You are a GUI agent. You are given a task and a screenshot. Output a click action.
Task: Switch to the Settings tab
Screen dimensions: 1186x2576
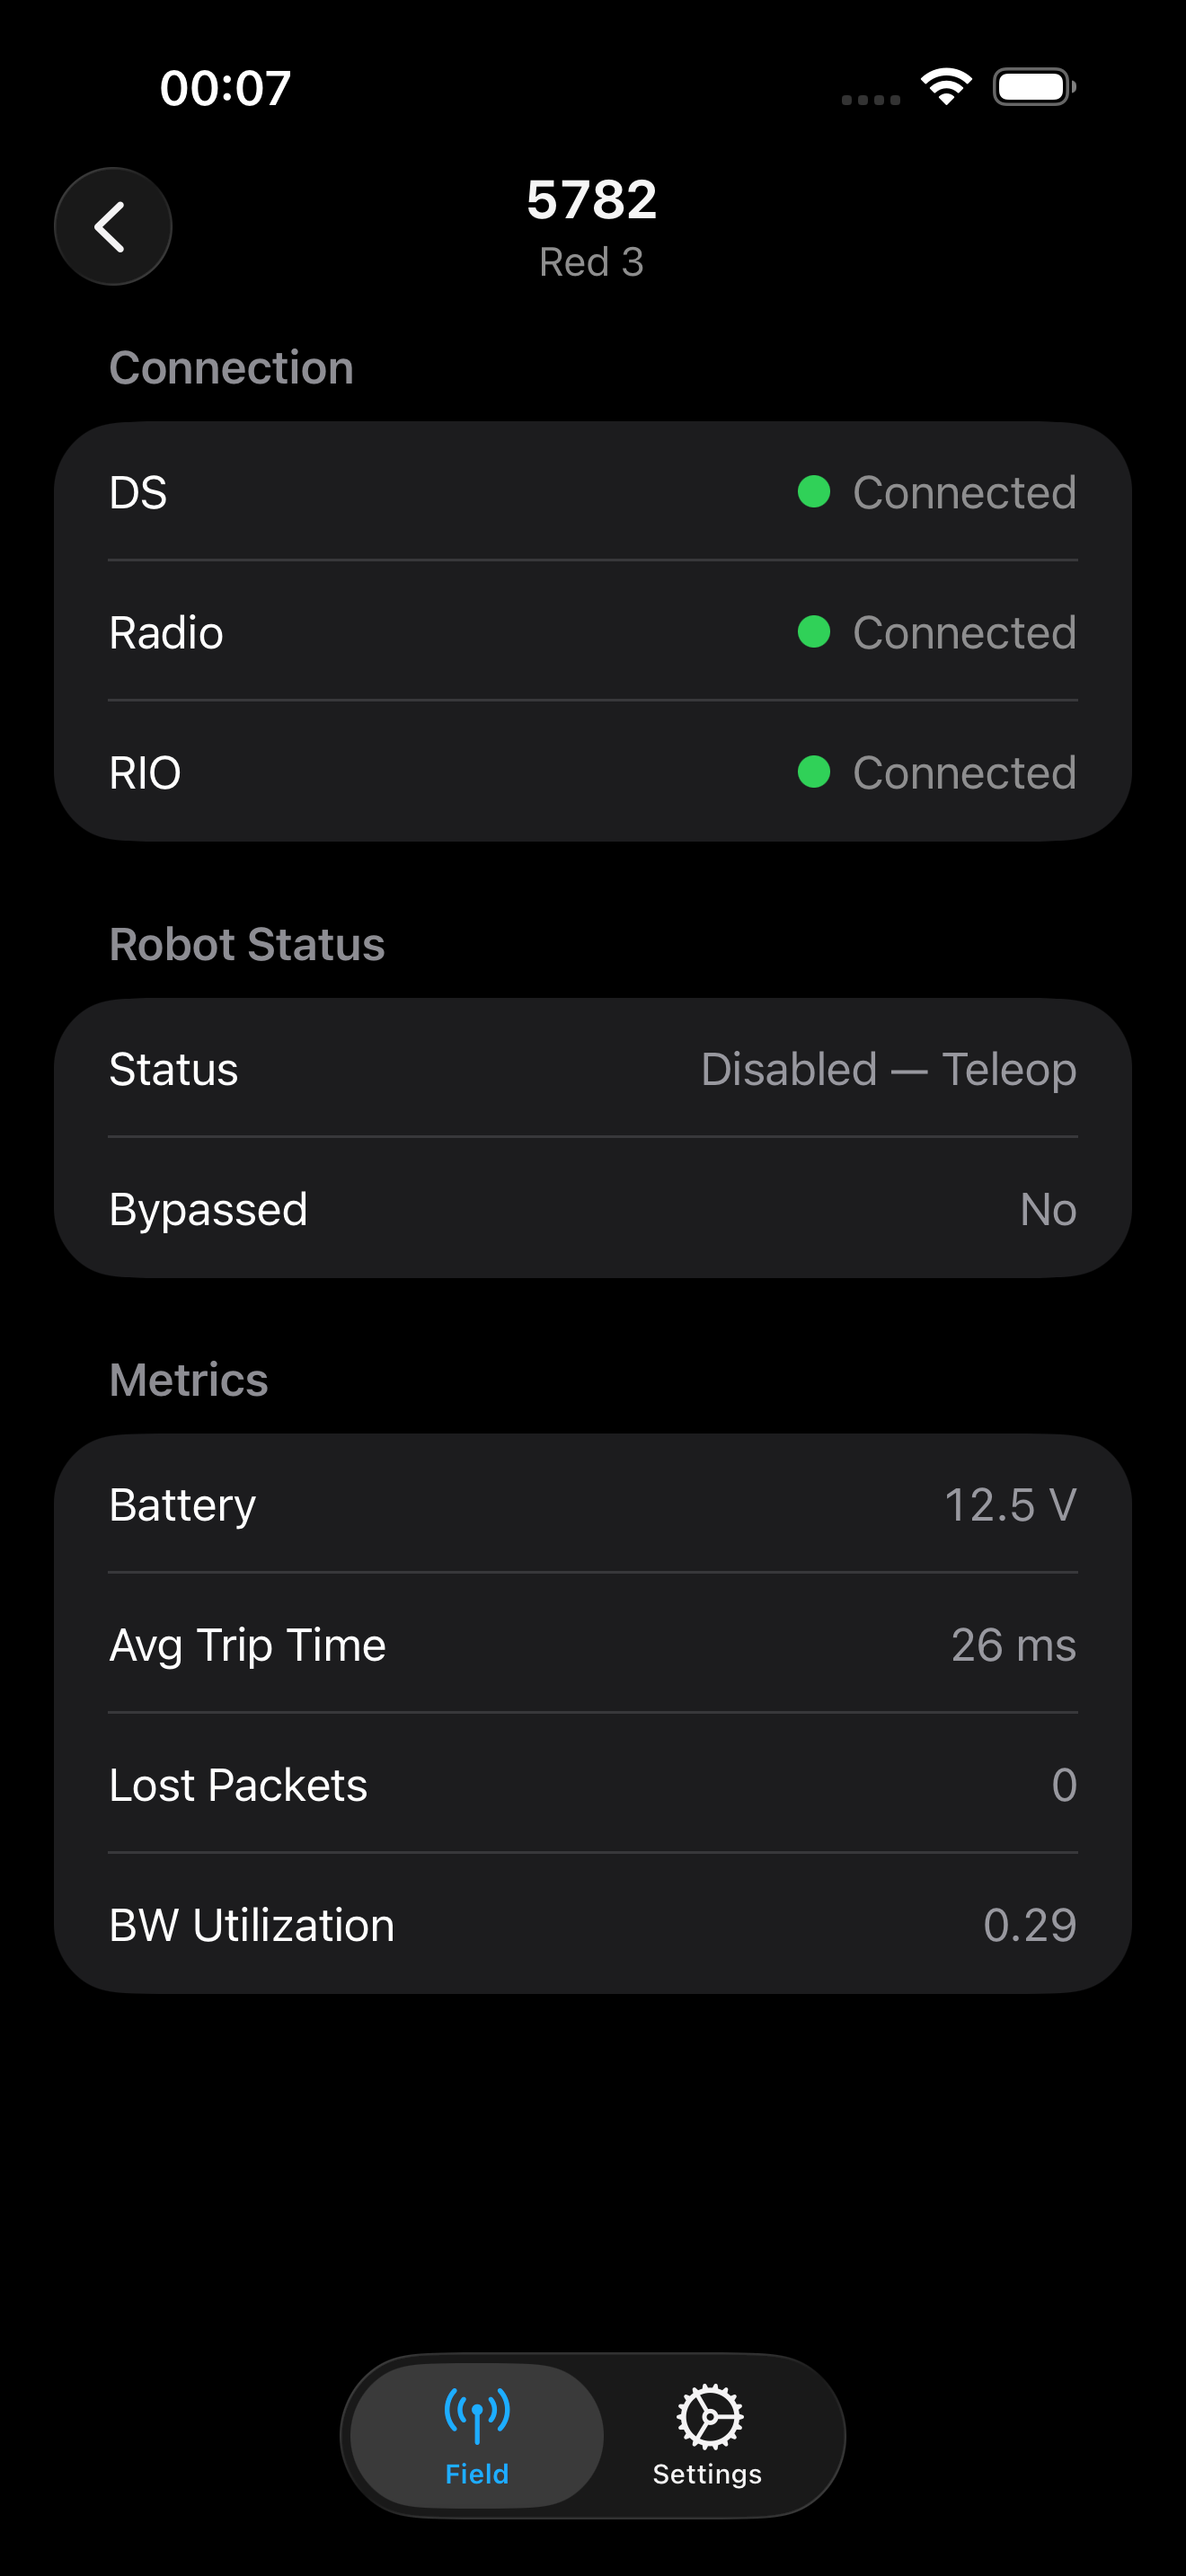click(x=708, y=2436)
